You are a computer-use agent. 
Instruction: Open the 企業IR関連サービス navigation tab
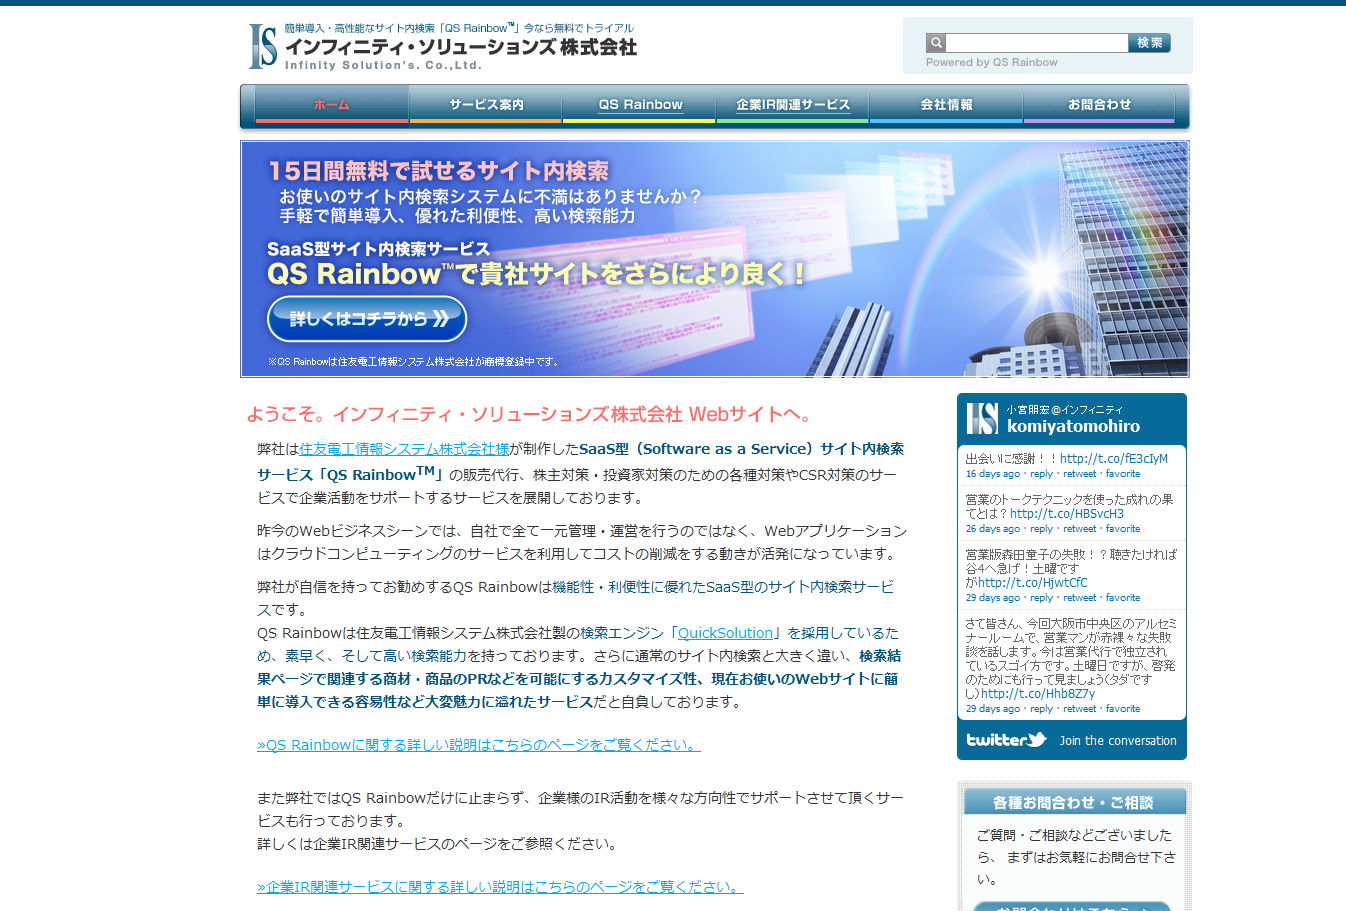(793, 105)
